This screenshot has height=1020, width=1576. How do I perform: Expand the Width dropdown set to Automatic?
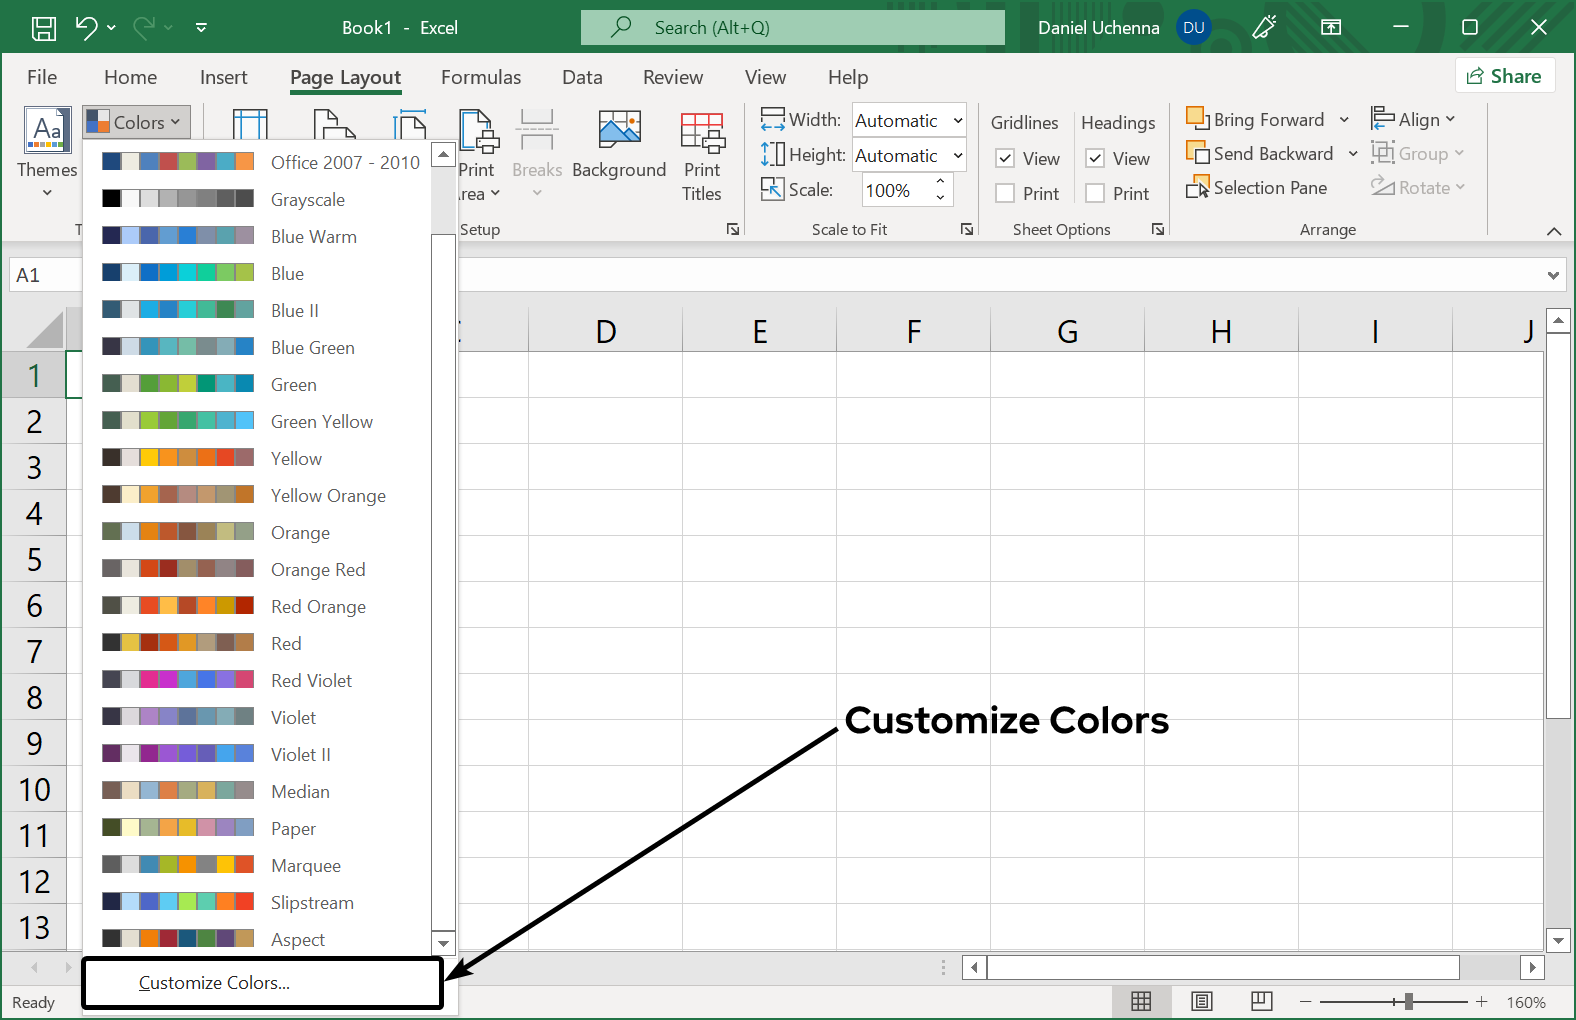[x=957, y=121]
